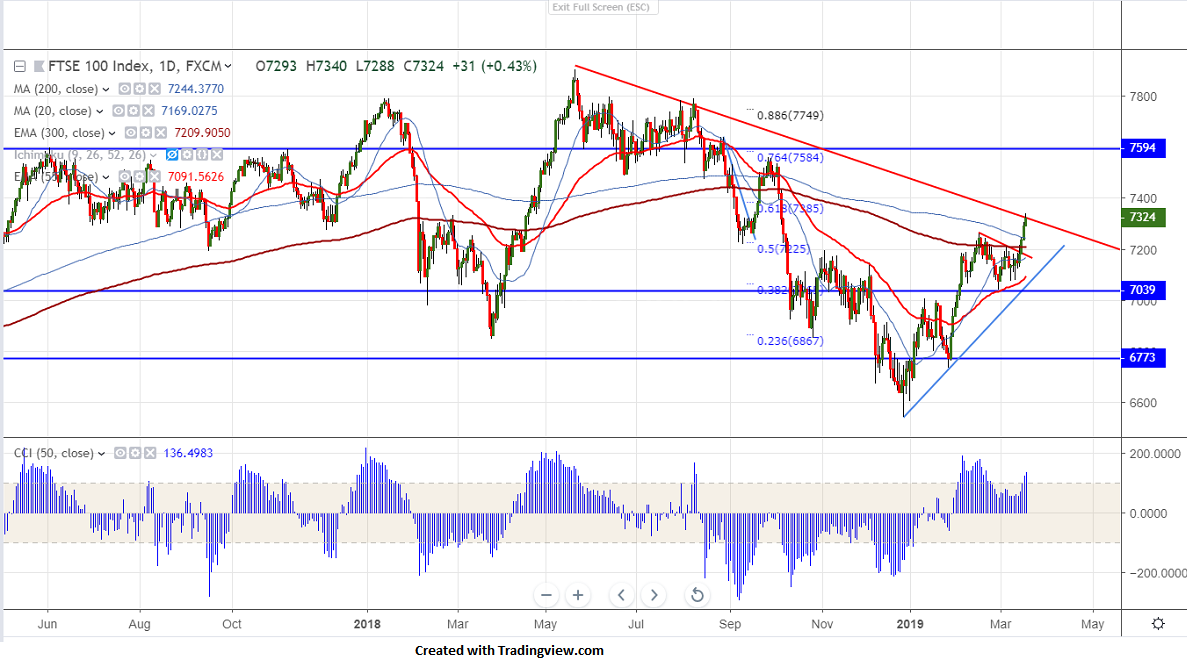Image resolution: width=1187 pixels, height=663 pixels.
Task: Expand the Ichimoku (9, 26, 52, 26) dropdown arrow
Action: [x=153, y=155]
